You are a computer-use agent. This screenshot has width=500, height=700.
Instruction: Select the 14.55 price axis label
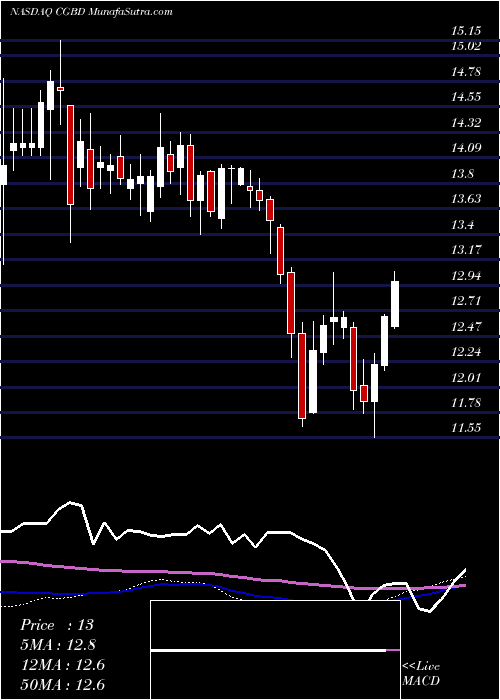click(x=466, y=96)
